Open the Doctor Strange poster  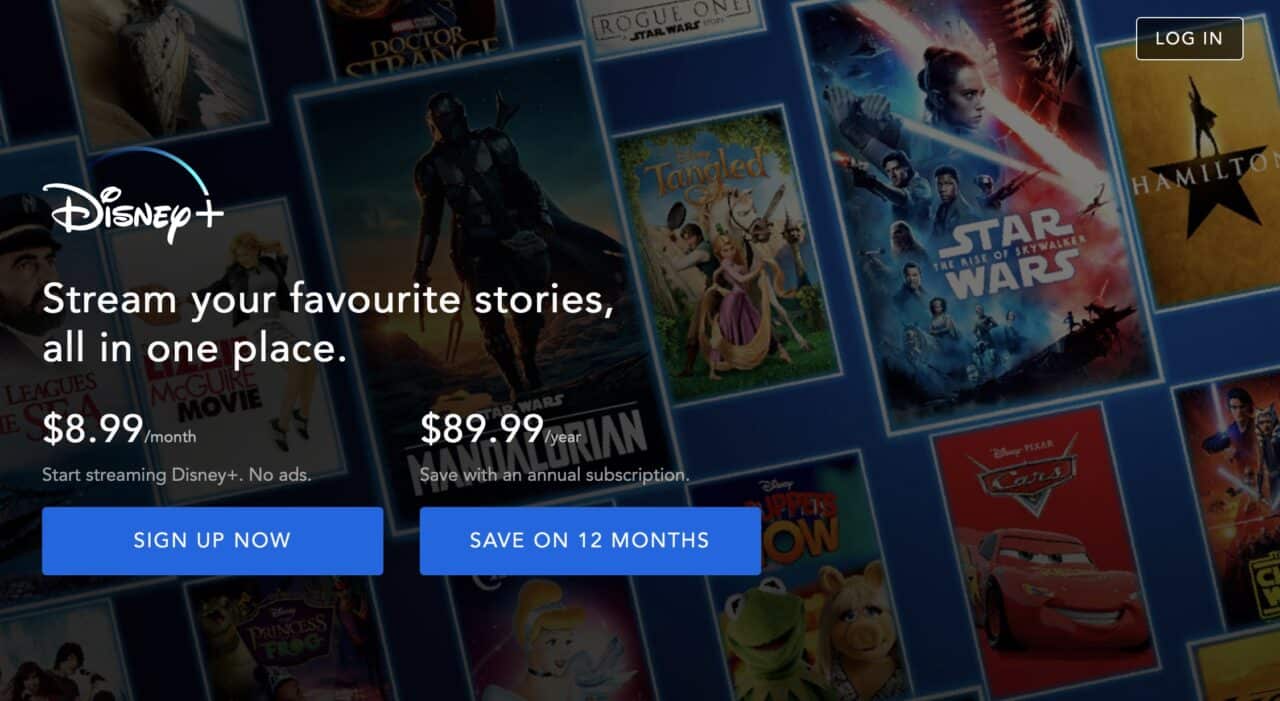pos(410,35)
